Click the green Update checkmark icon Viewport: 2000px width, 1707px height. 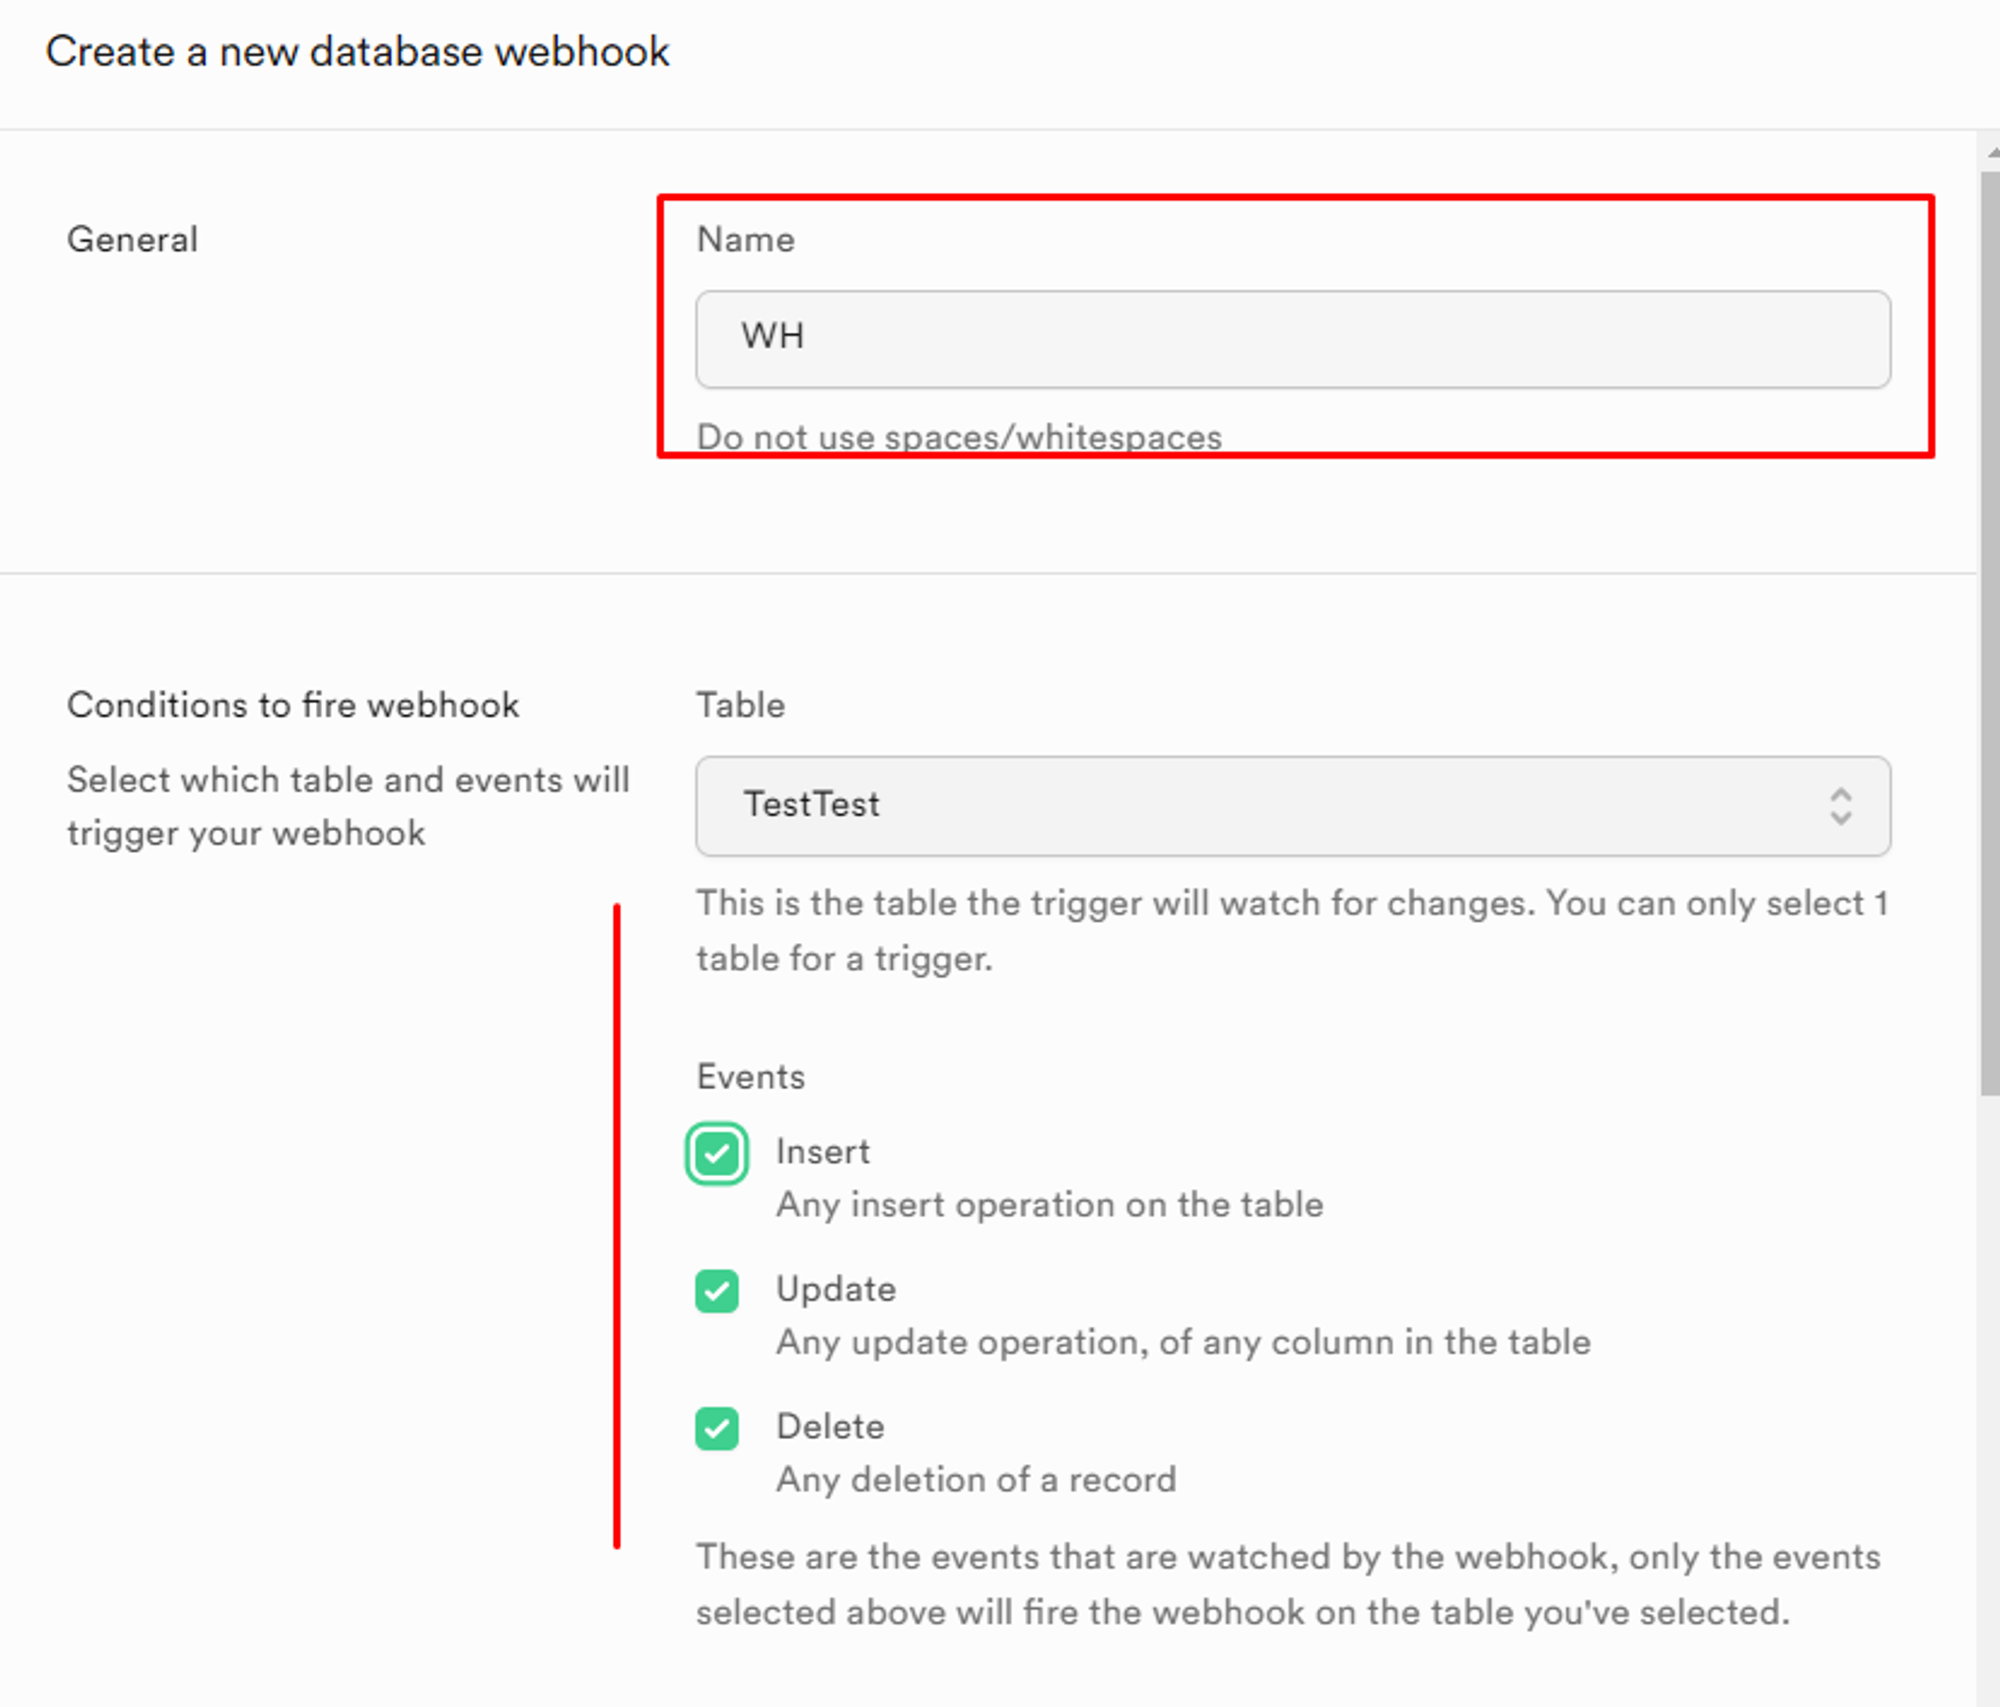(x=716, y=1290)
